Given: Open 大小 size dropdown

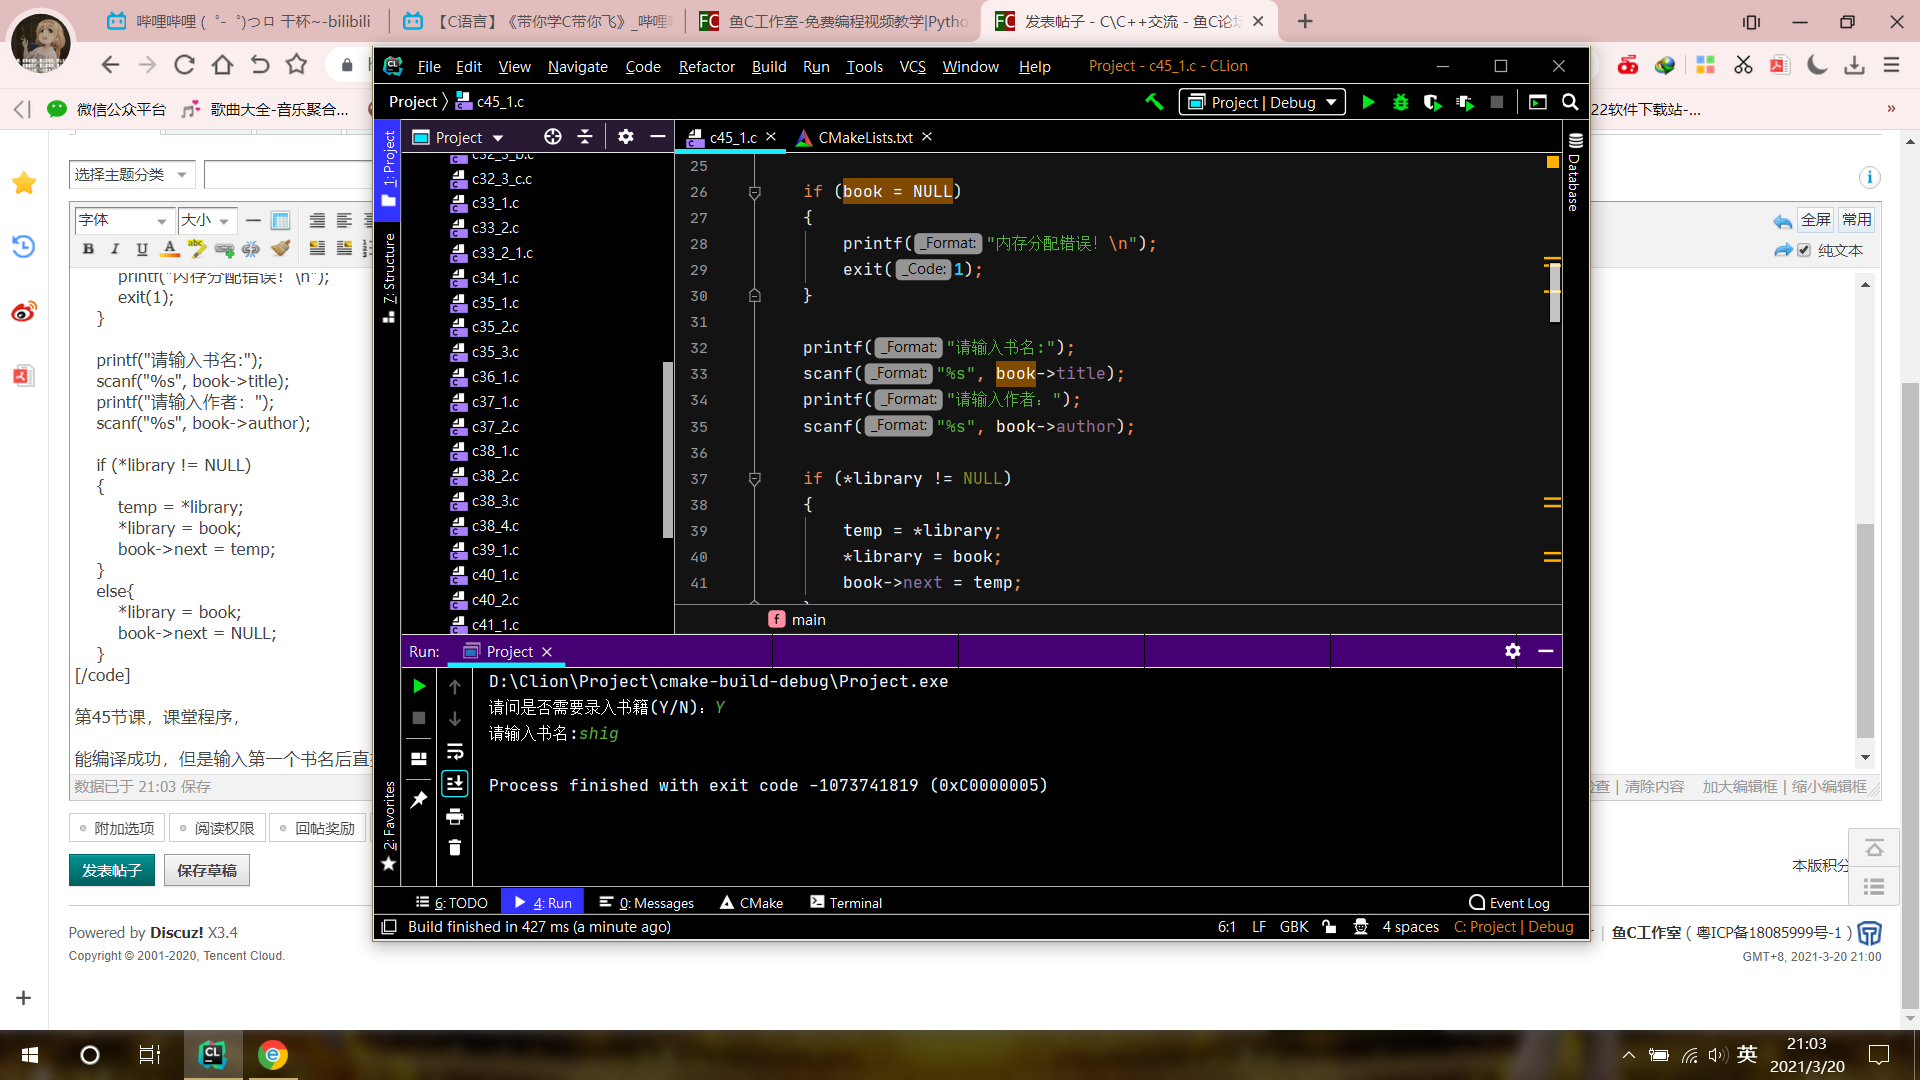Looking at the screenshot, I should 206,220.
